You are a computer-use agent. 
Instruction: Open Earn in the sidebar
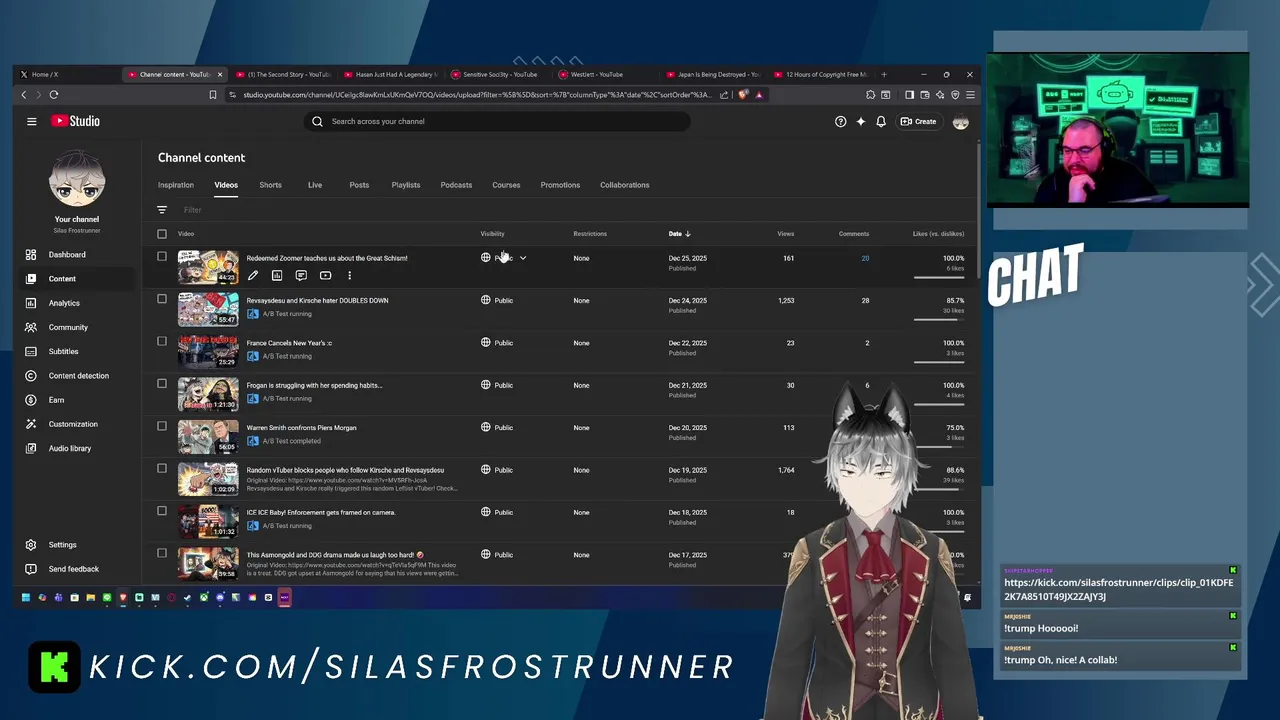pos(75,400)
